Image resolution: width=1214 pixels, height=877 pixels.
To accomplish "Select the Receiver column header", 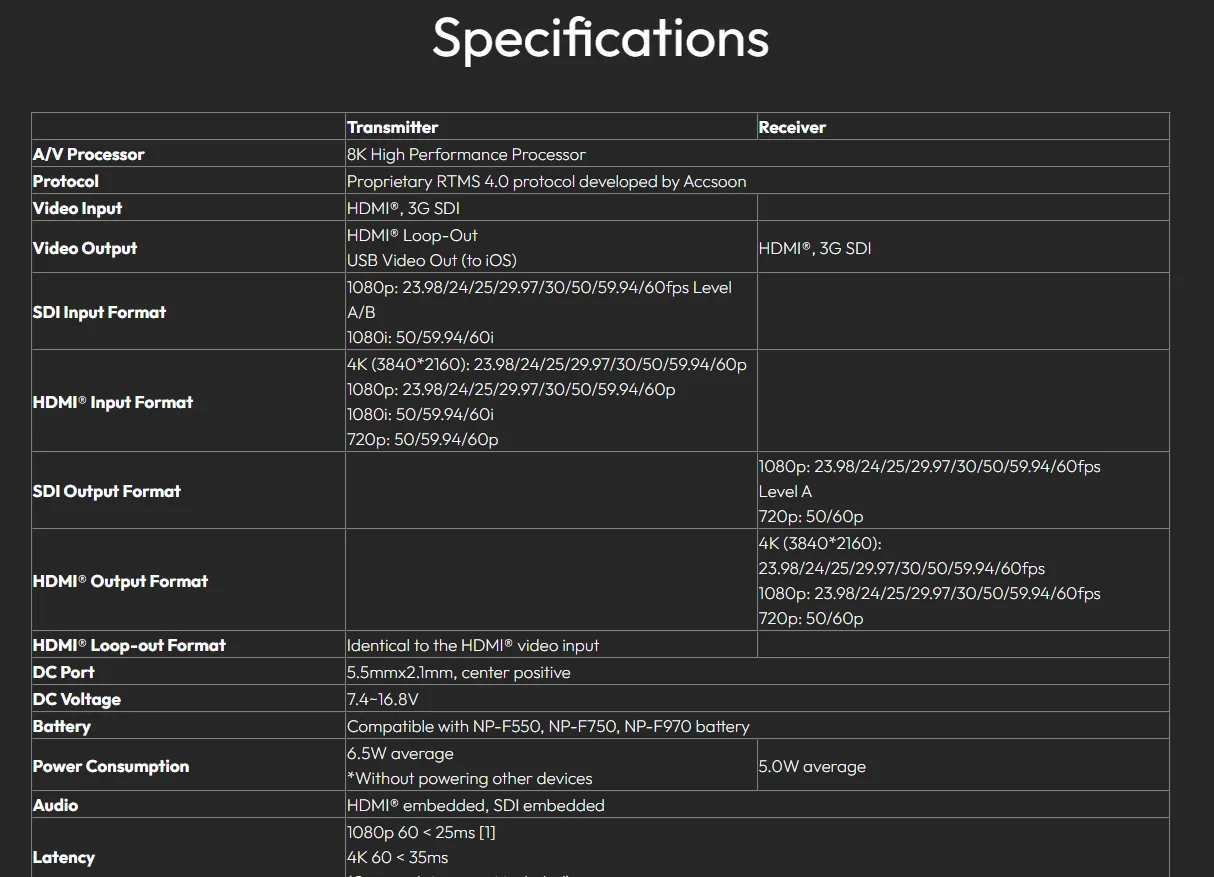I will point(792,127).
